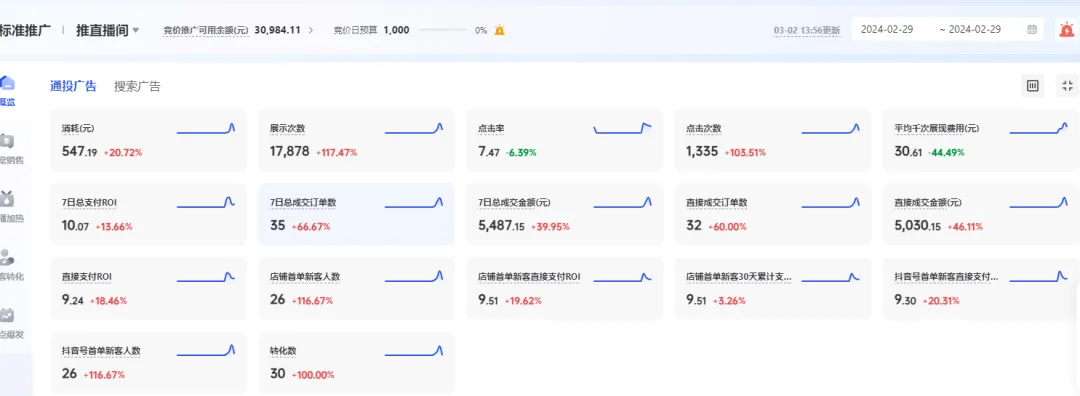Select the 店铺首单新客人数 card
The width and height of the screenshot is (1080, 396).
[x=356, y=289]
